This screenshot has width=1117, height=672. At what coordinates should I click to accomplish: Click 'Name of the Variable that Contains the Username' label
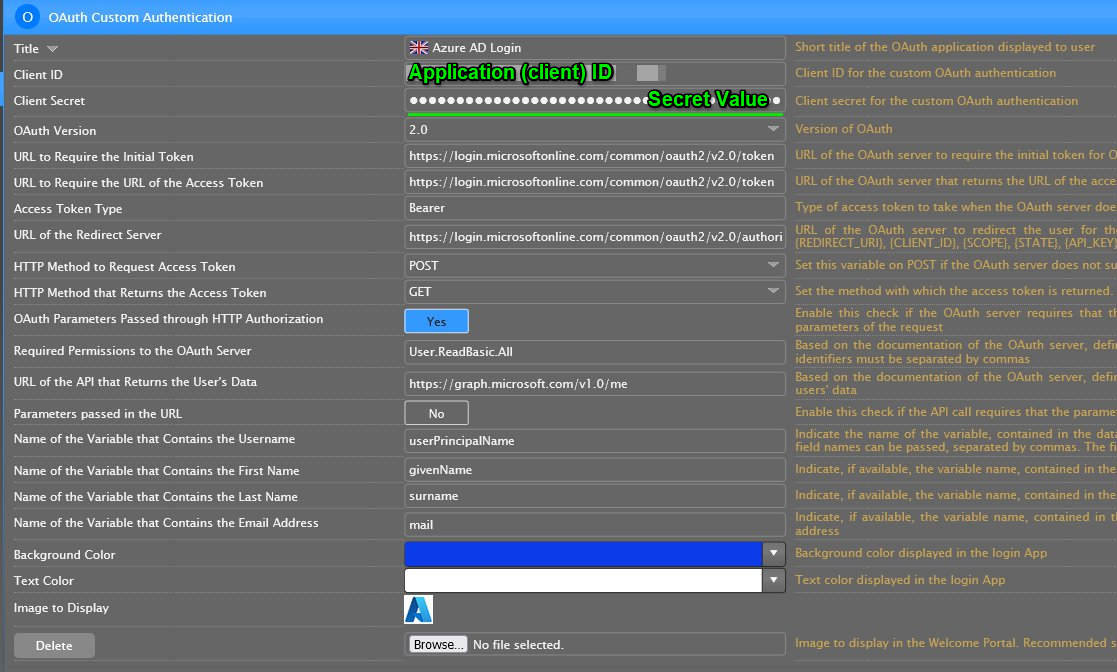coord(154,439)
